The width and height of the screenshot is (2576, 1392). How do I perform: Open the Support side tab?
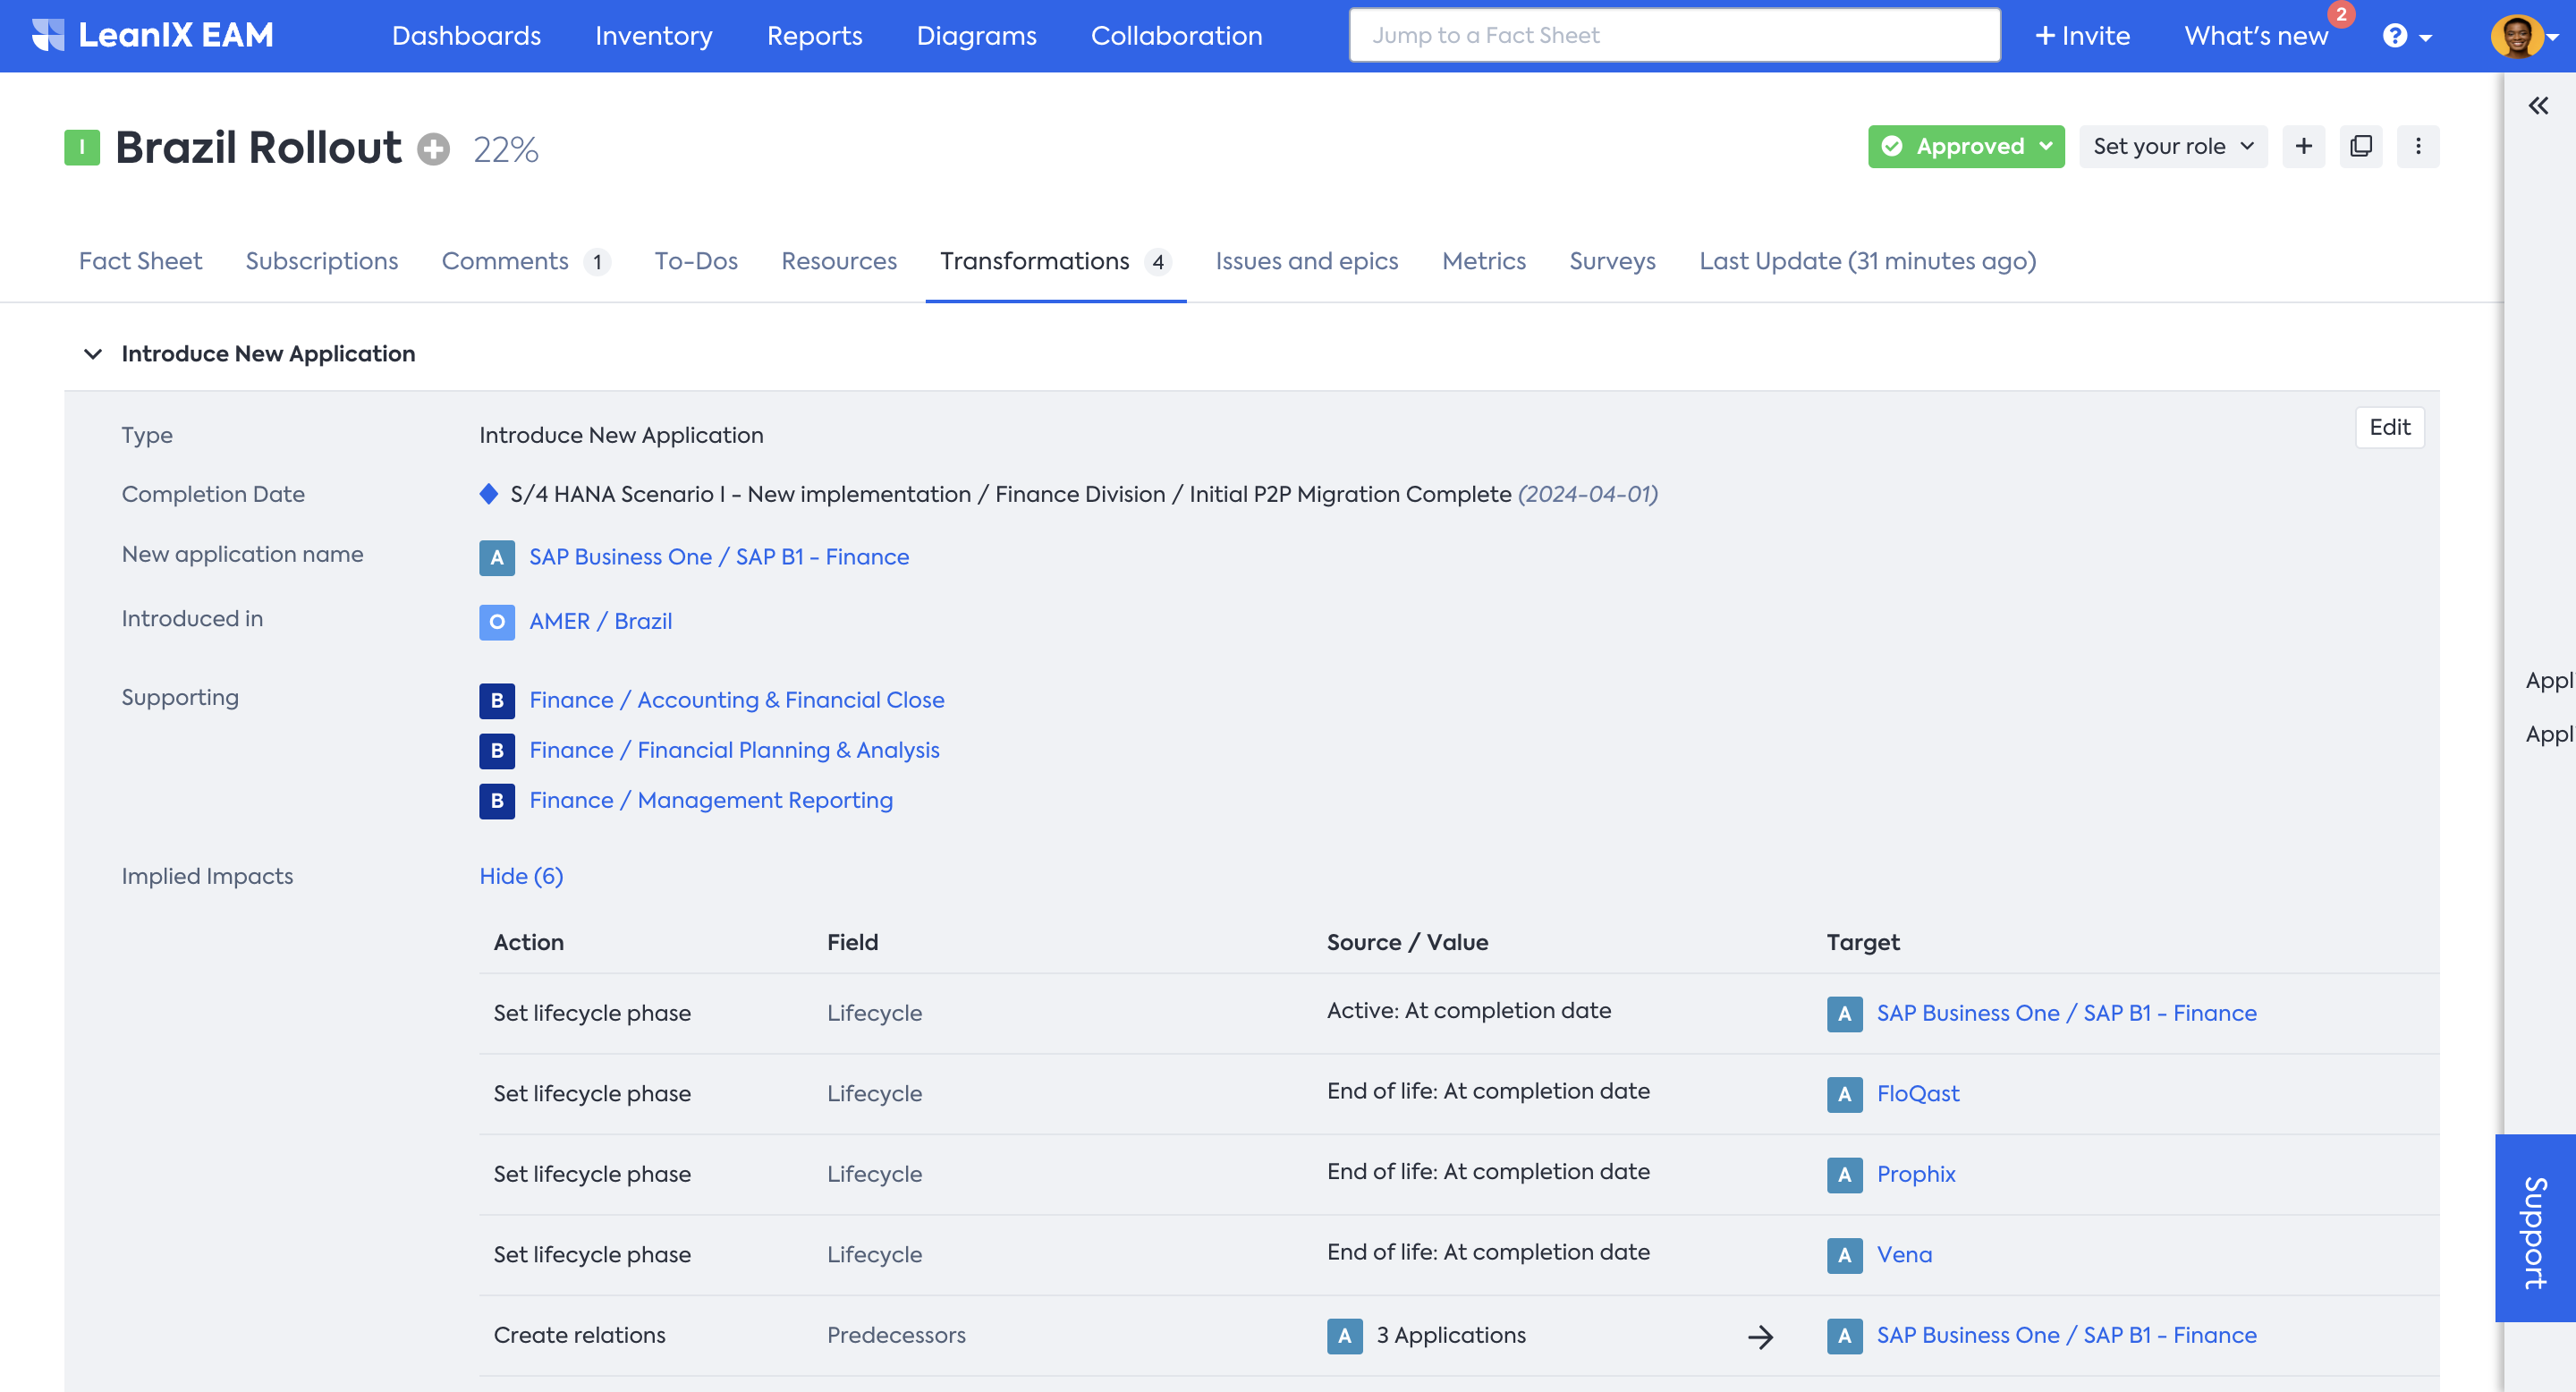(x=2535, y=1228)
